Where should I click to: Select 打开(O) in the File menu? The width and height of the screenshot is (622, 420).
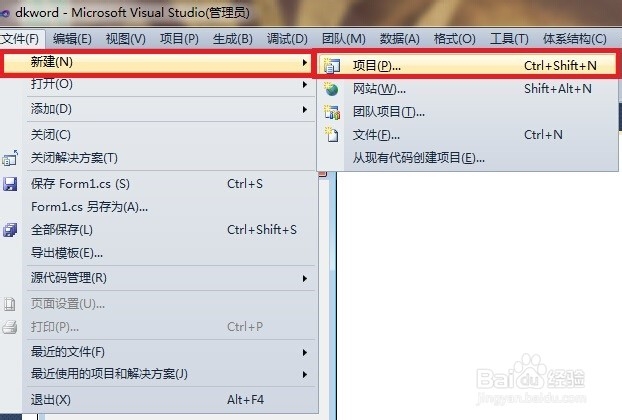pos(170,84)
